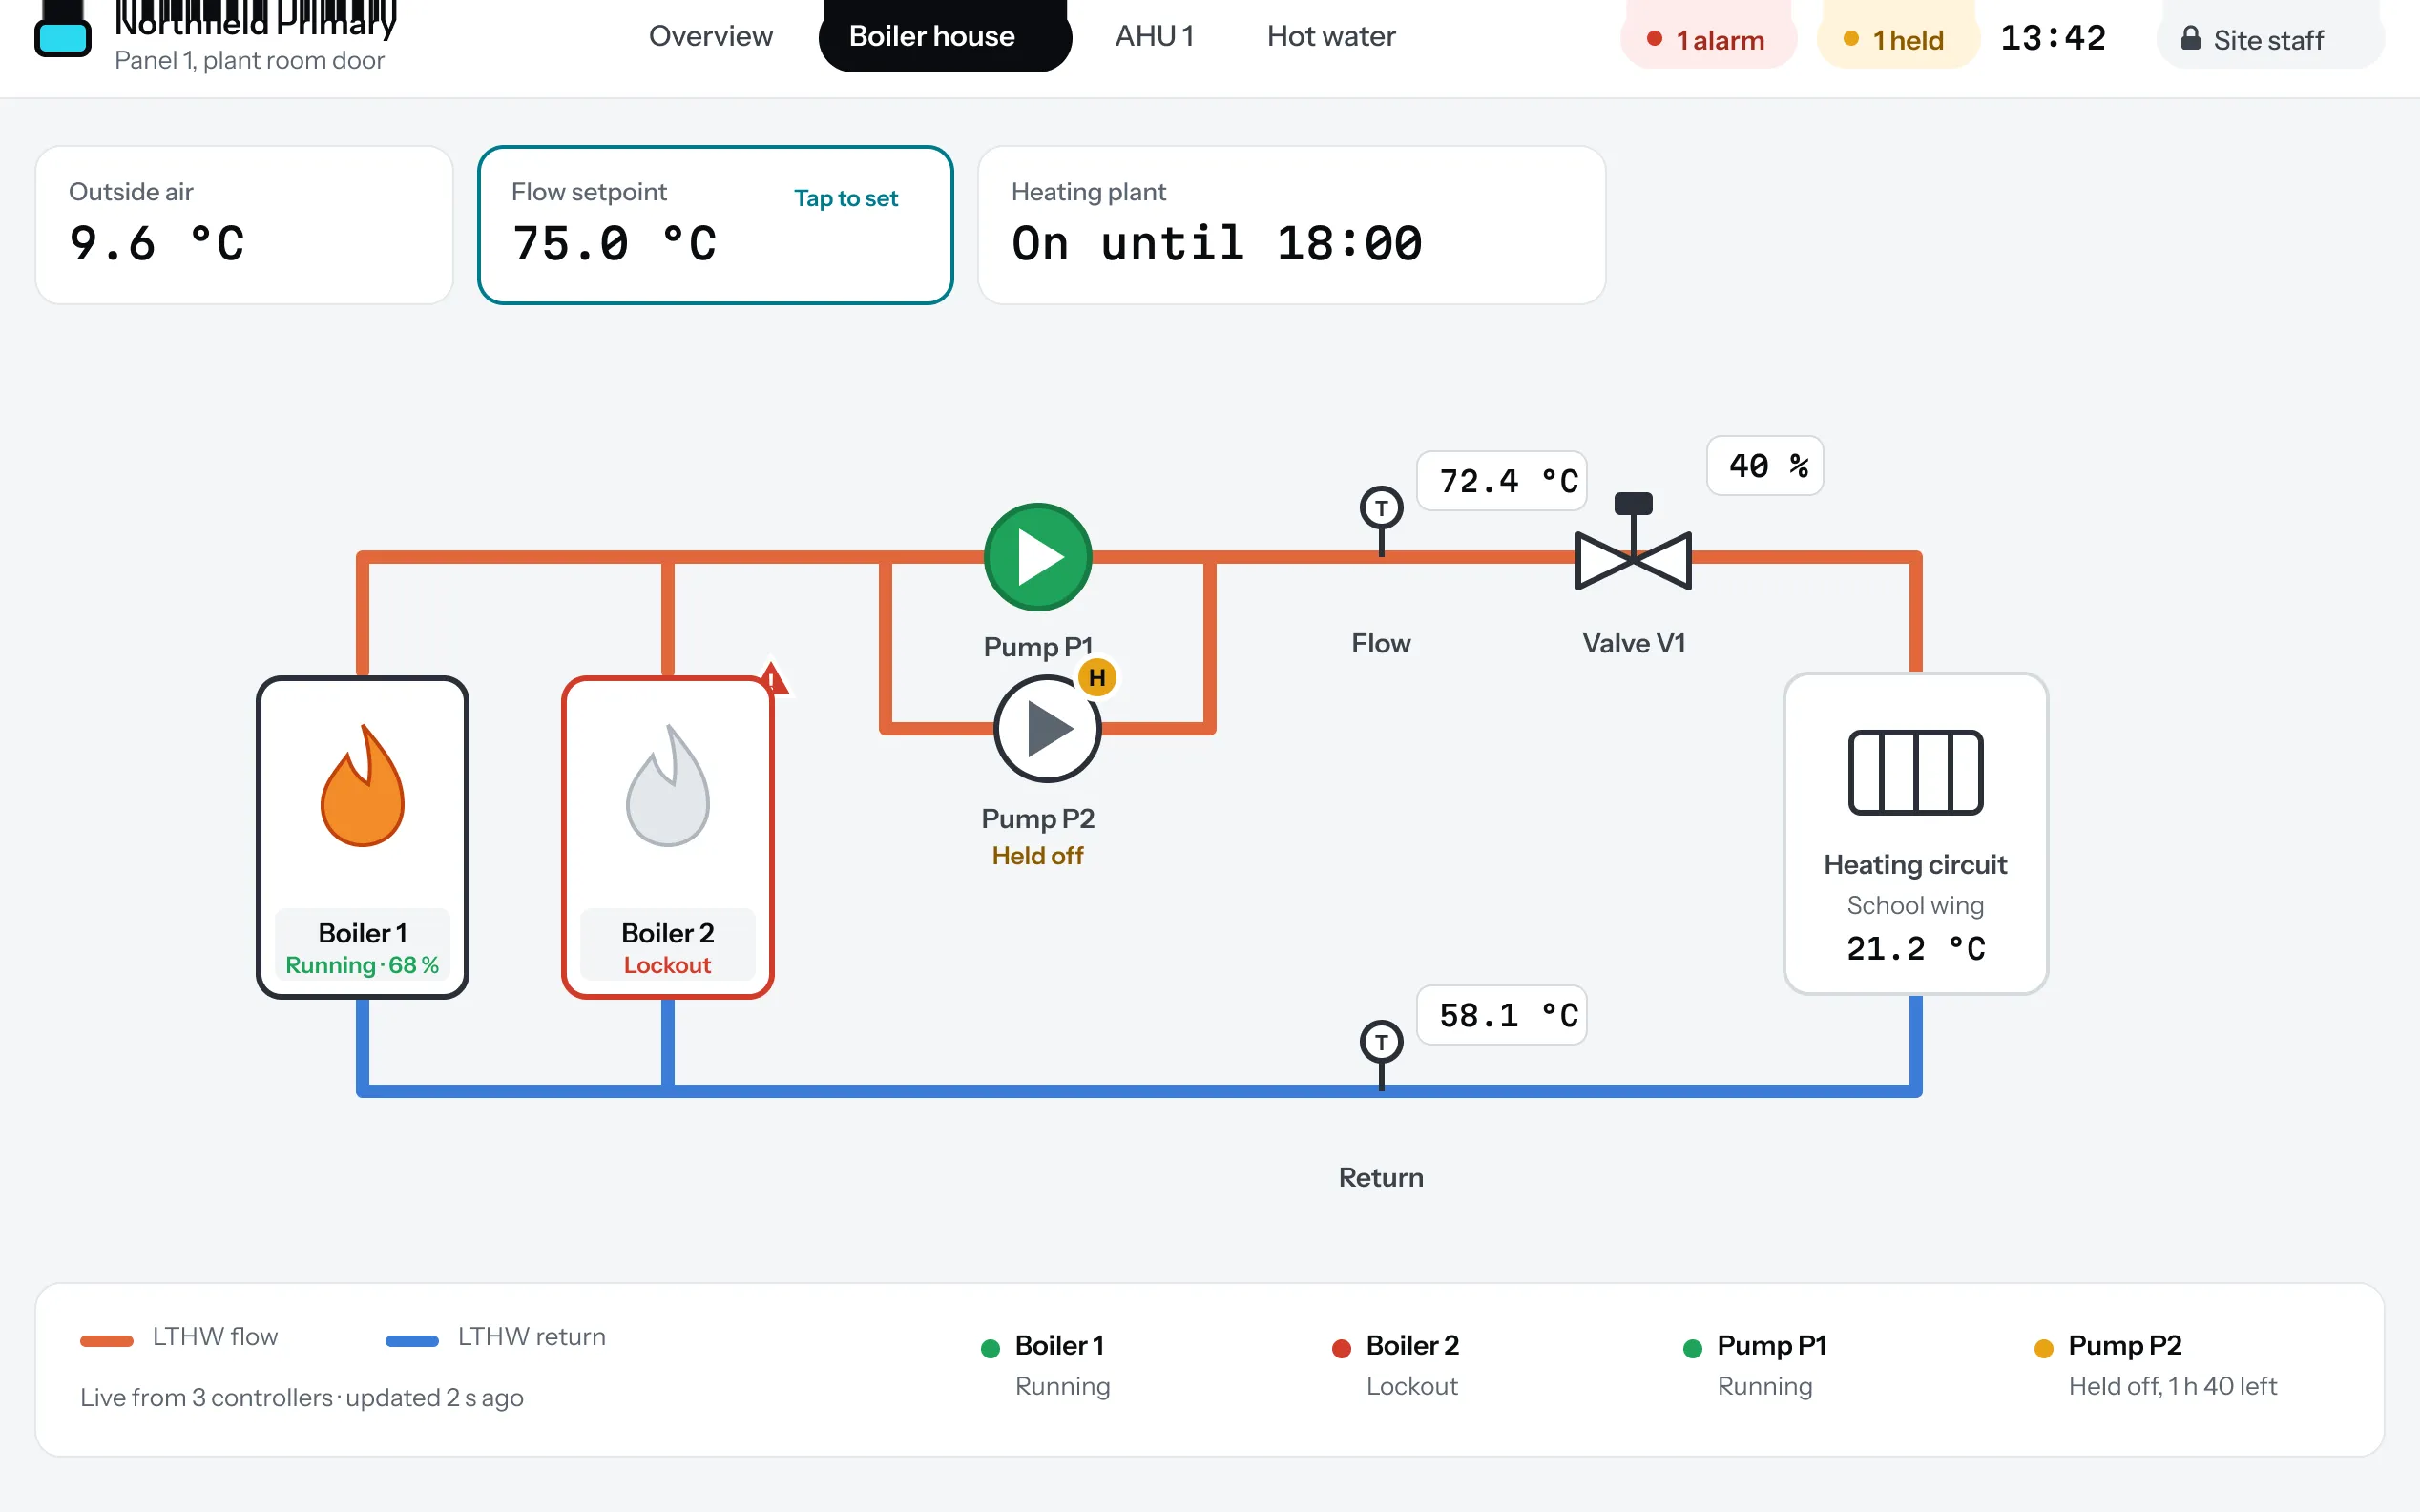
Task: Open the 1 held indicator
Action: click(1897, 39)
